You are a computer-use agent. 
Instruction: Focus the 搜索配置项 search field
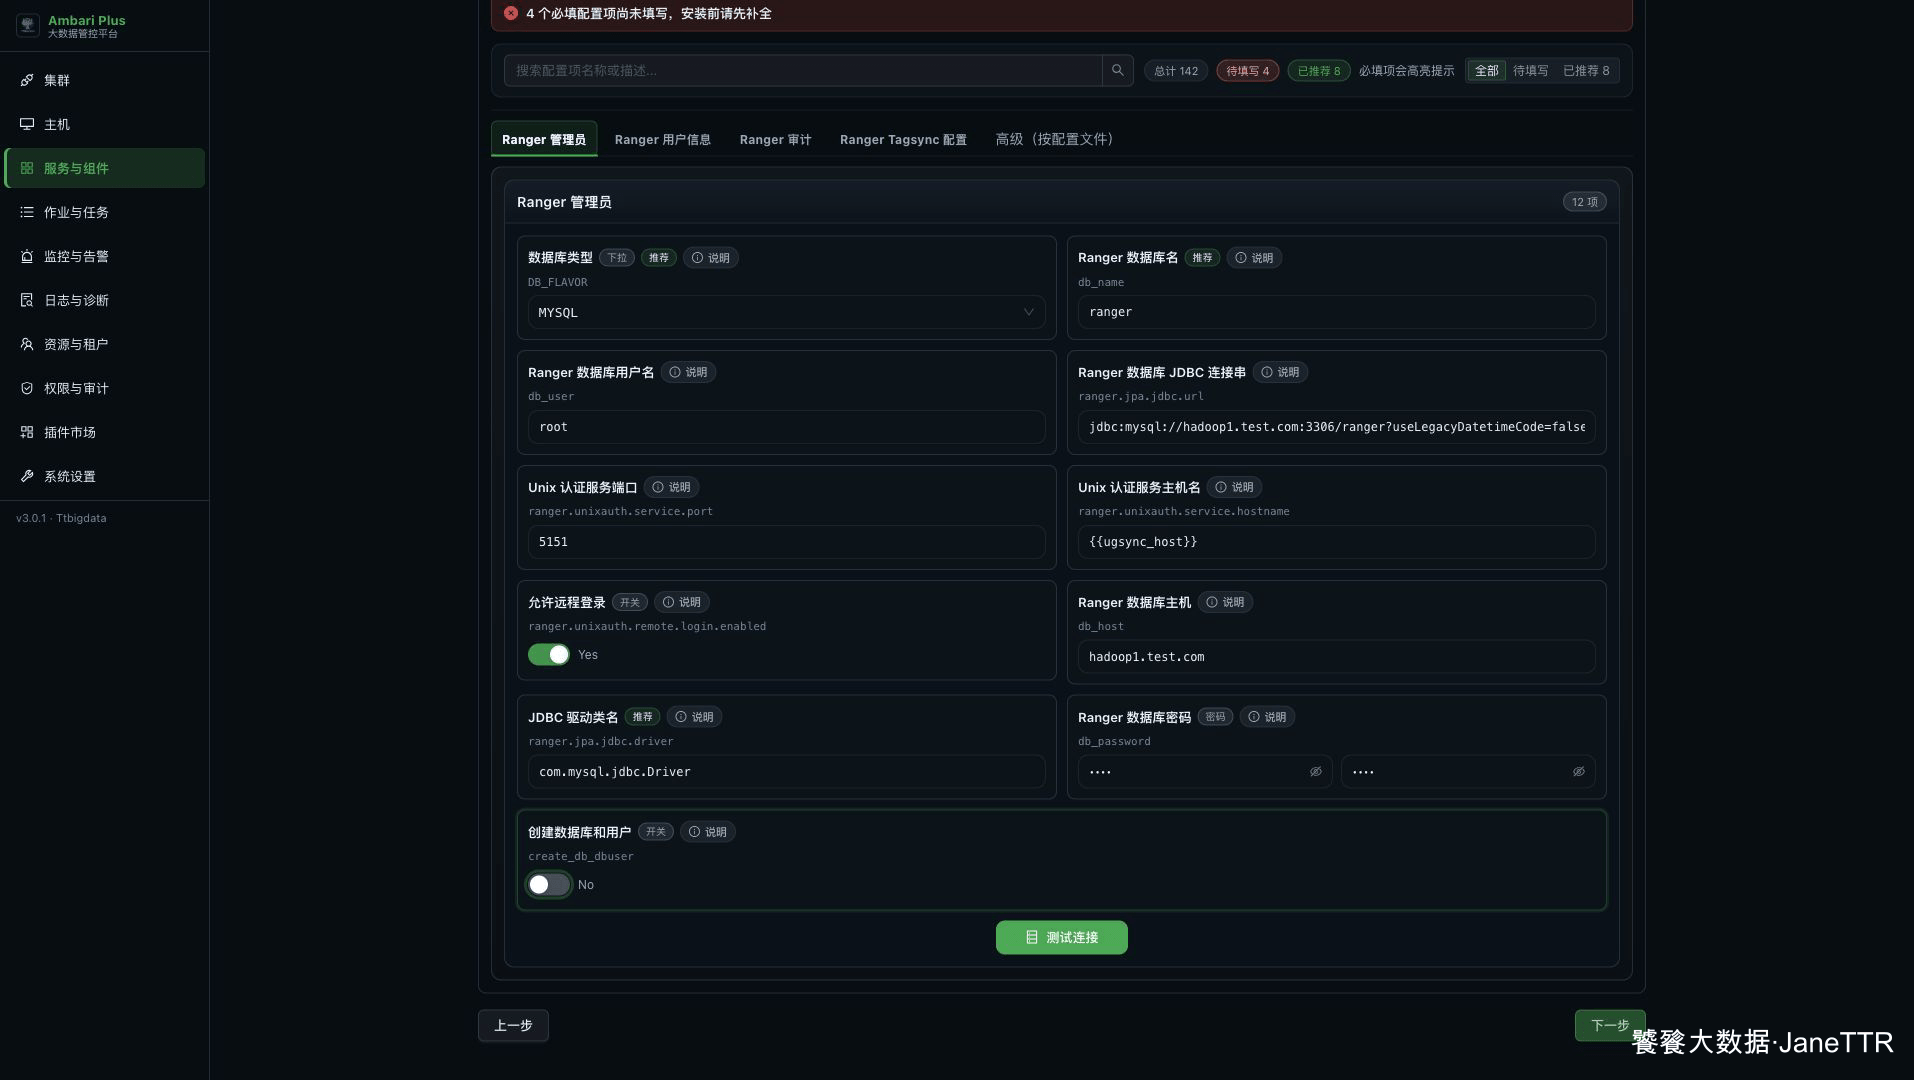click(x=803, y=70)
